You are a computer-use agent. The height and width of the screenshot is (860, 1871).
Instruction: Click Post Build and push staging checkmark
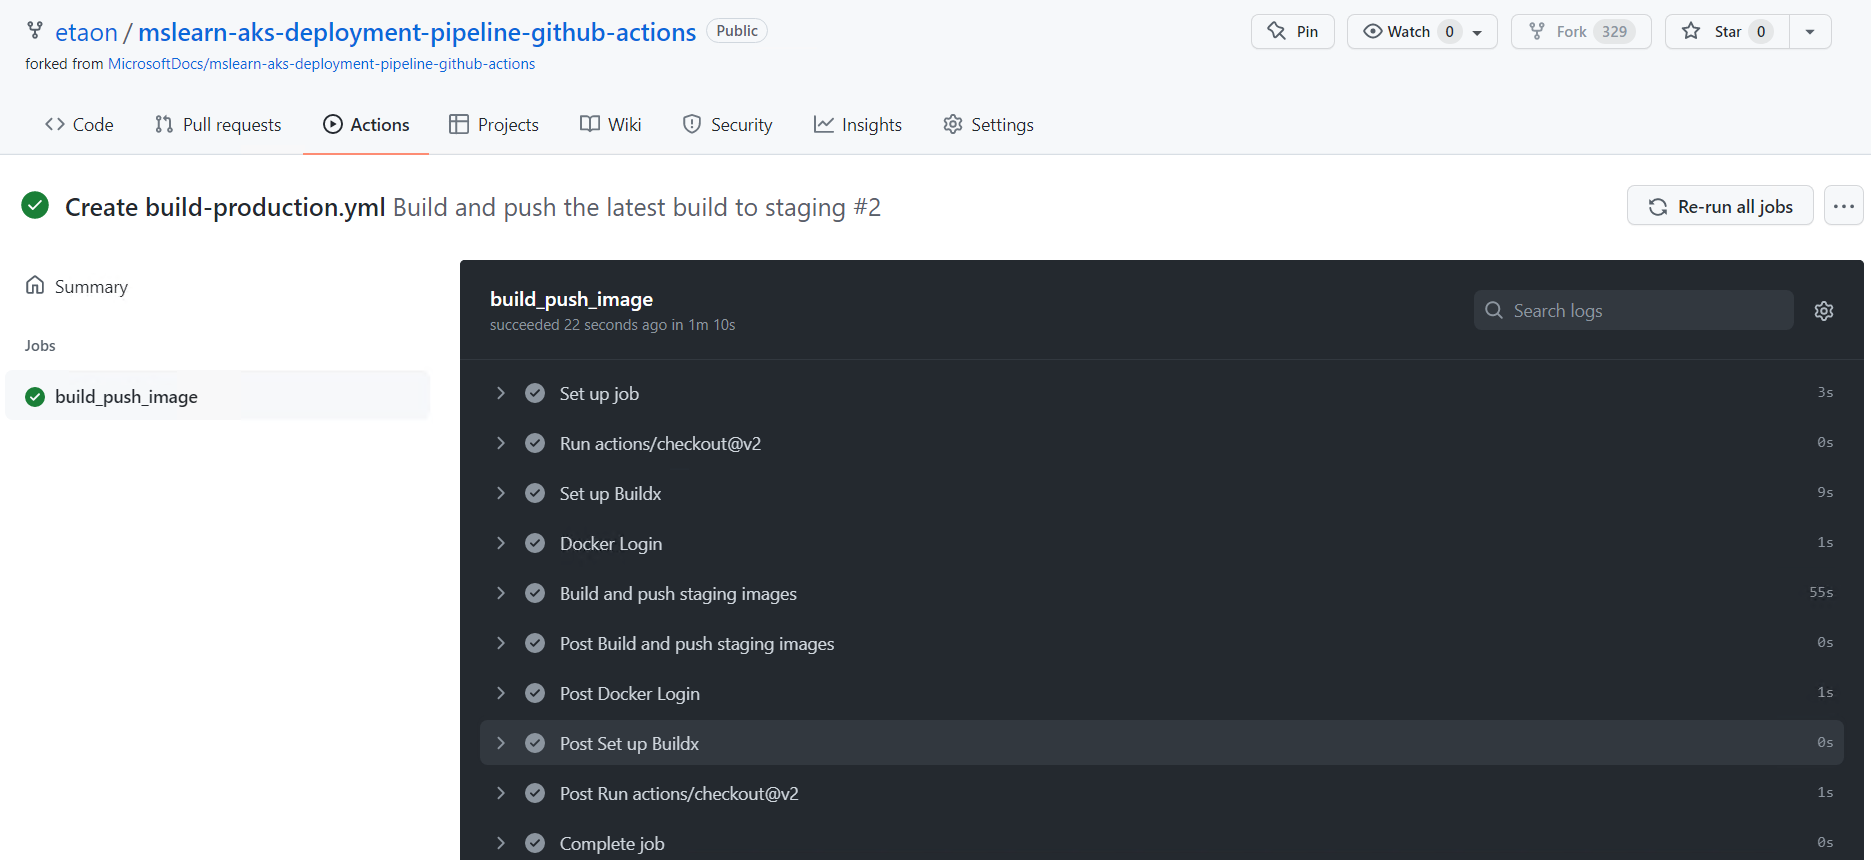pyautogui.click(x=535, y=643)
